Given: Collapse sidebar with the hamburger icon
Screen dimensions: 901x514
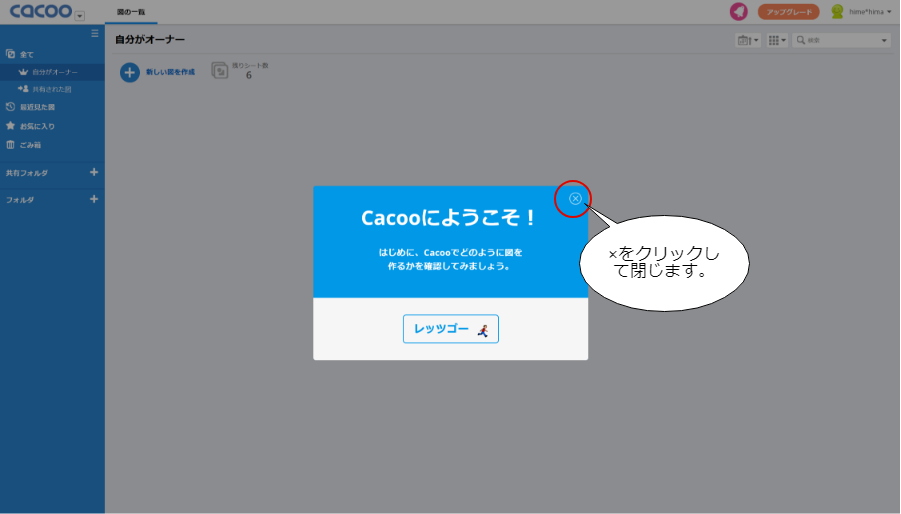Looking at the screenshot, I should click(x=95, y=33).
